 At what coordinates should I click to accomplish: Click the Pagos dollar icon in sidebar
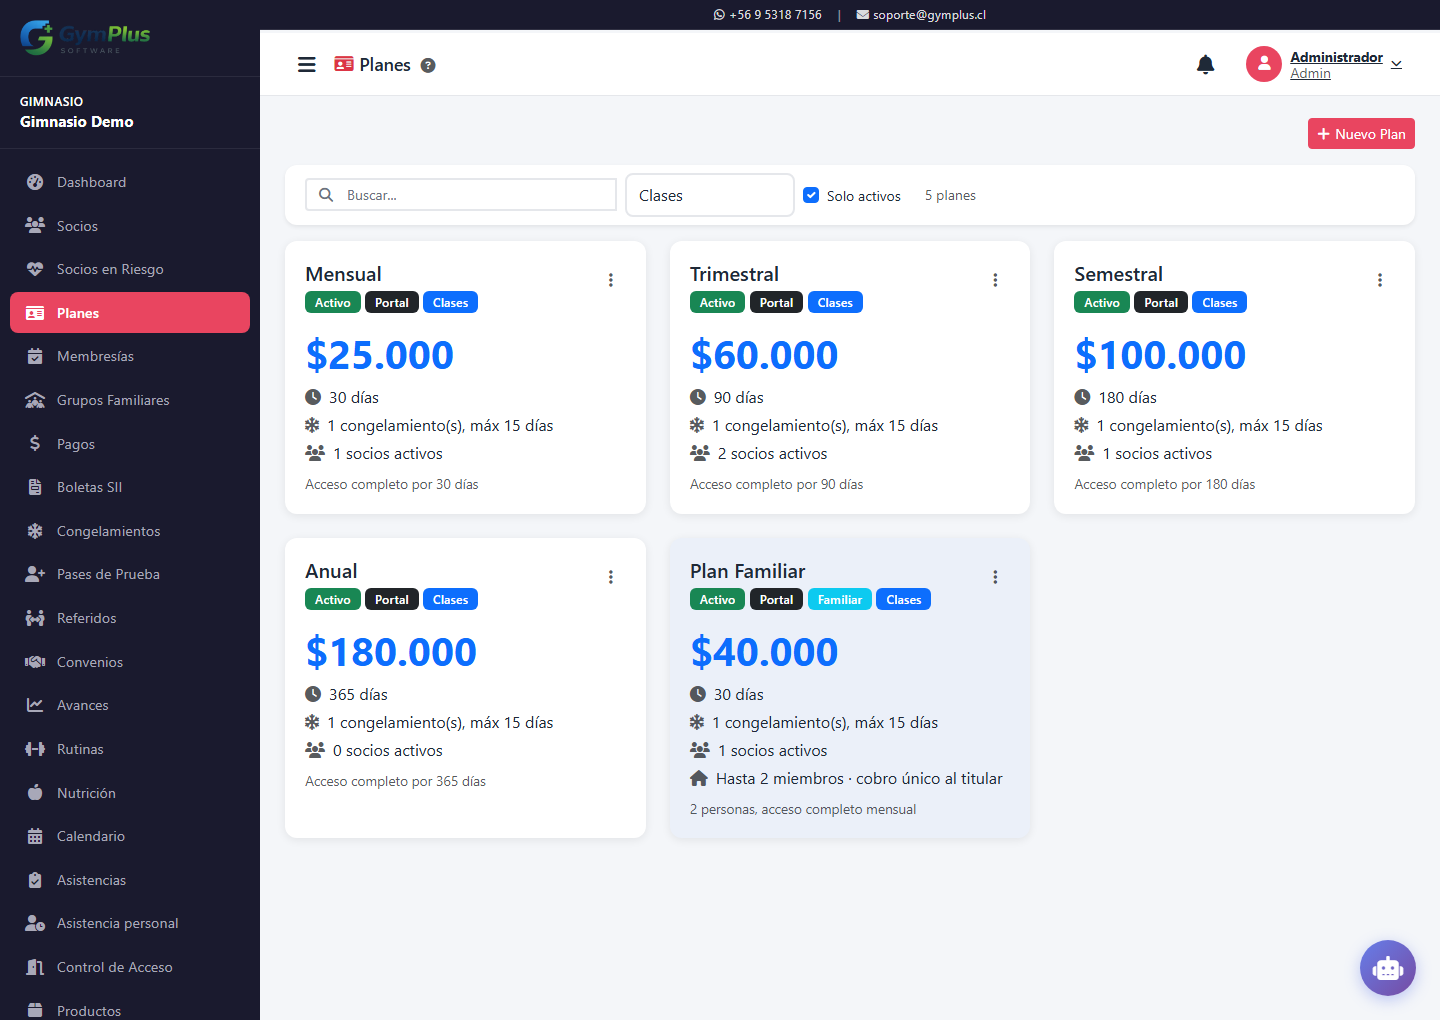click(x=35, y=443)
